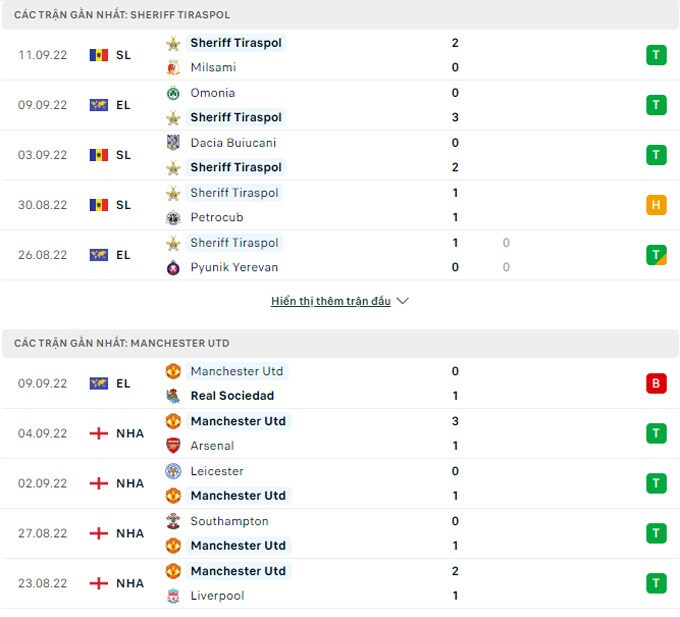
Task: Click the Pyunik Yerevan club crest
Action: point(173,268)
